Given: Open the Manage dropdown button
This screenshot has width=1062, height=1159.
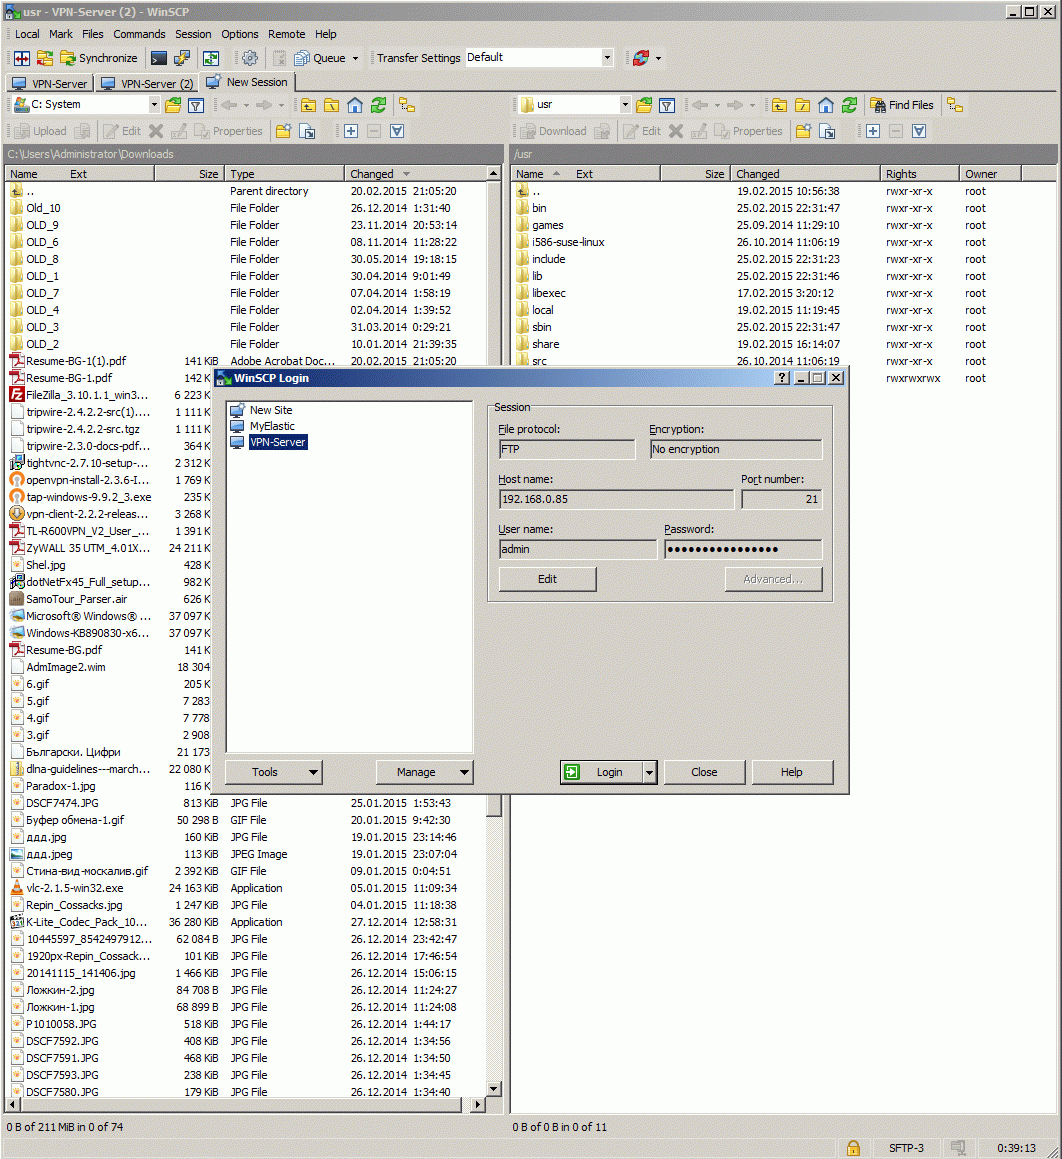Looking at the screenshot, I should pos(424,772).
